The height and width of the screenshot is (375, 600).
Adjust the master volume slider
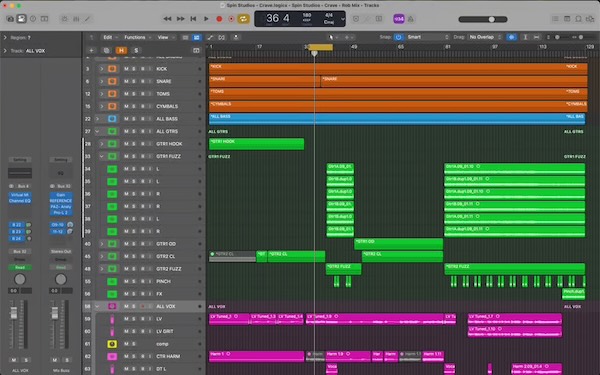point(483,19)
